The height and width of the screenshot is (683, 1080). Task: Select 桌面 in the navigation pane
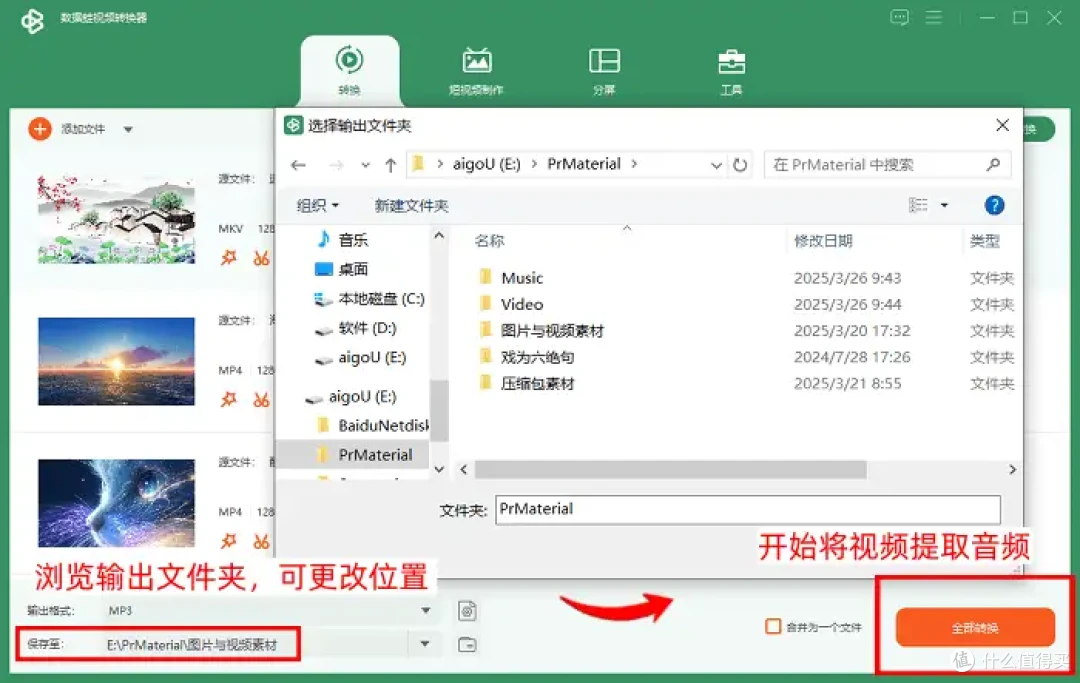tap(353, 269)
